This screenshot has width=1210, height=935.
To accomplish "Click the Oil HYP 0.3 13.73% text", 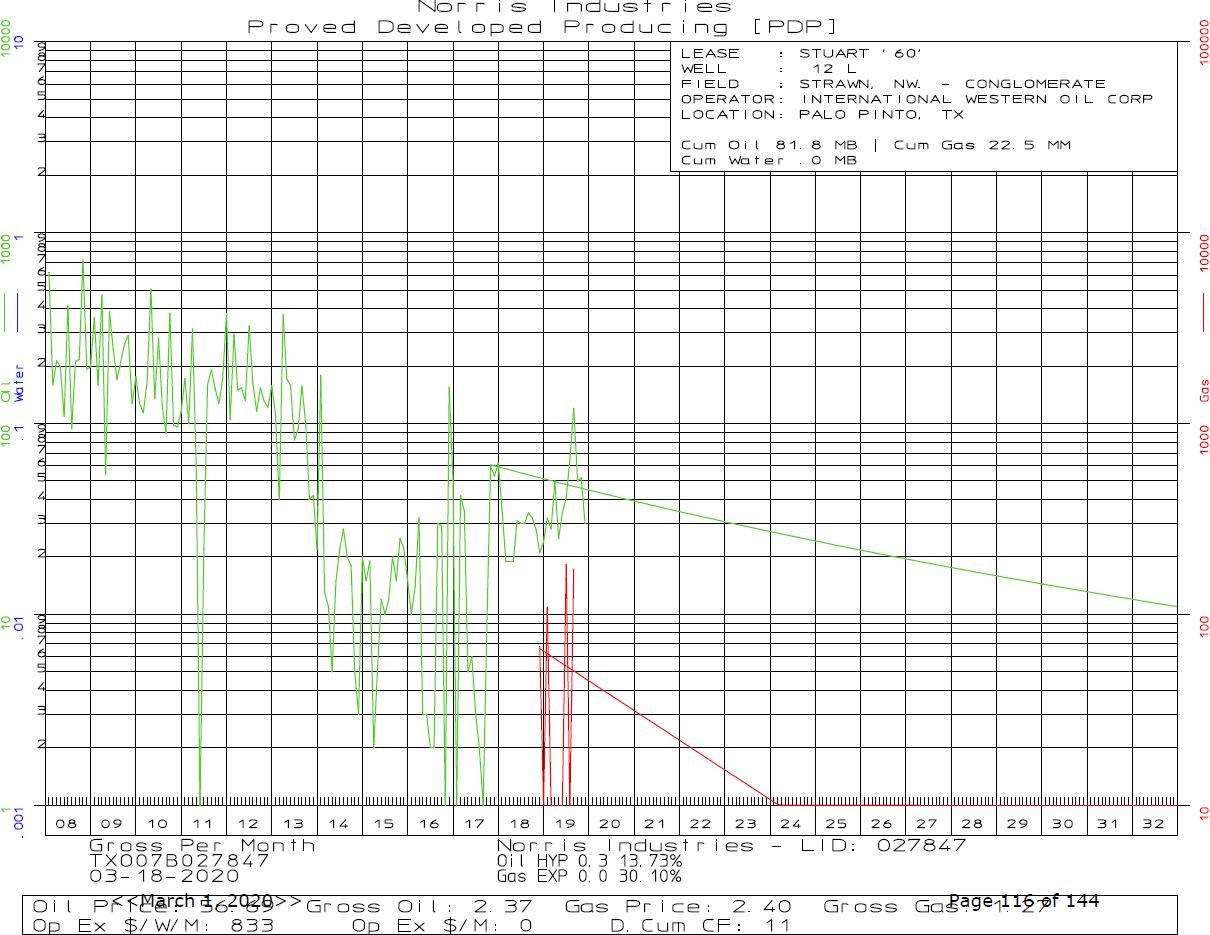I will point(589,860).
